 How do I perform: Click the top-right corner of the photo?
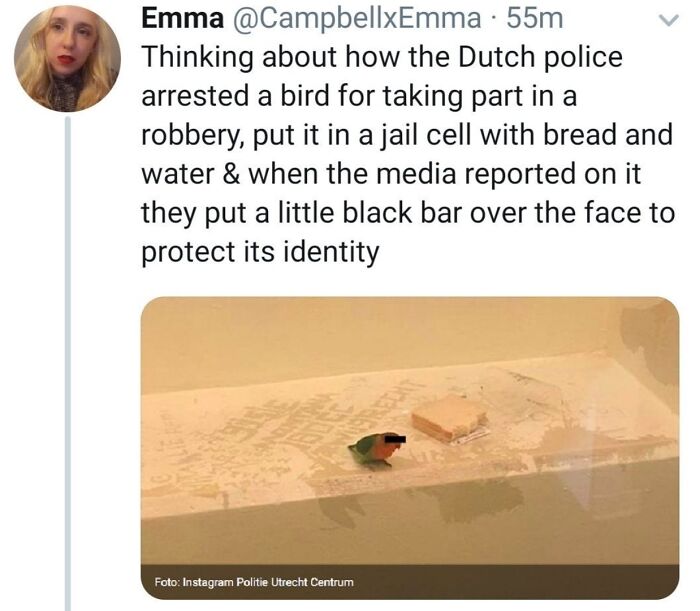tap(665, 310)
